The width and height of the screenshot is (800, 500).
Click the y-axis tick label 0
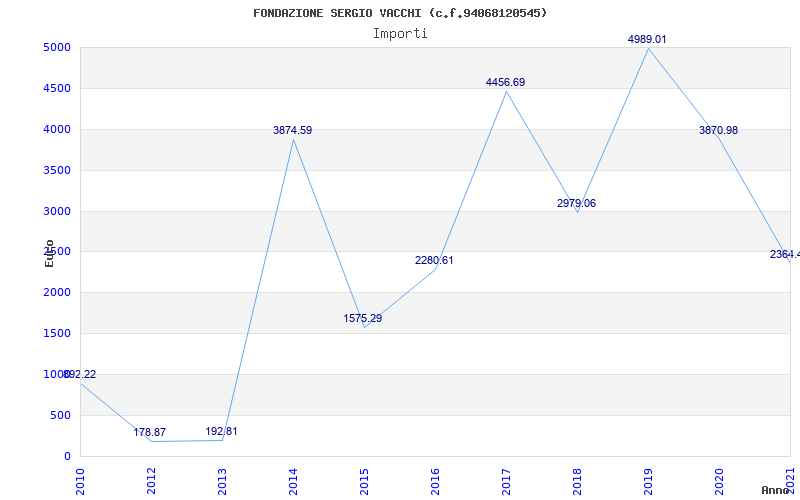(68, 456)
